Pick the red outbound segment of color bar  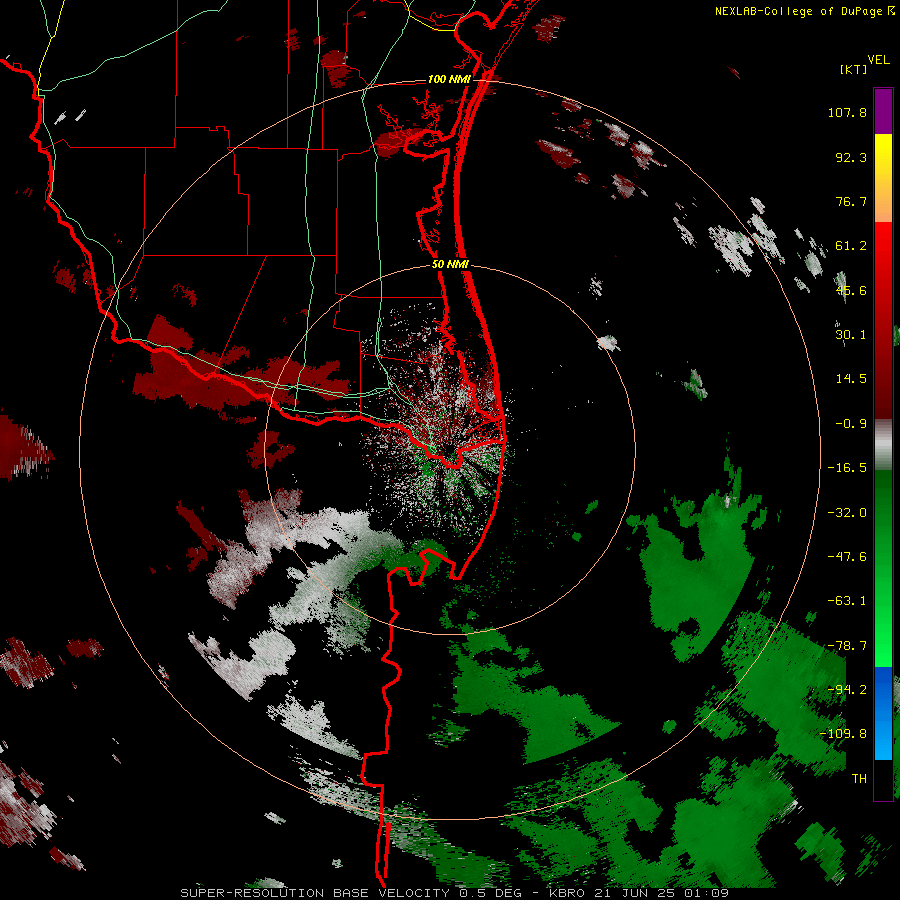coord(883,320)
